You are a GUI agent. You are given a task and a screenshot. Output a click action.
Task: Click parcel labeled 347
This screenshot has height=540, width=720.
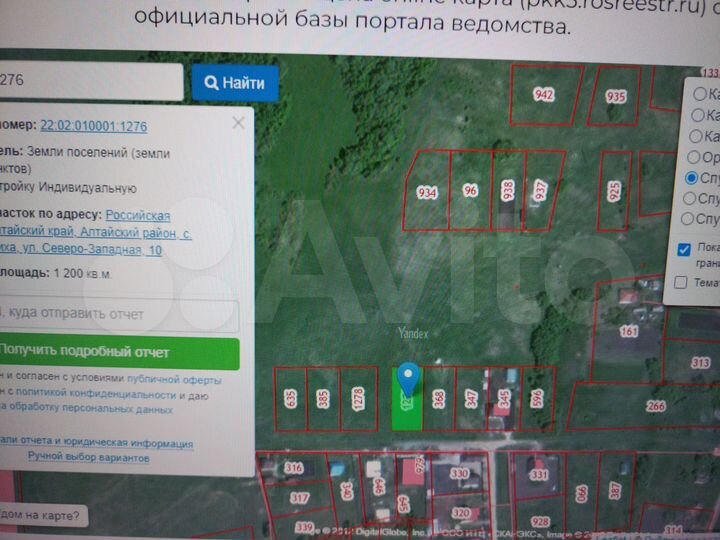(x=471, y=399)
